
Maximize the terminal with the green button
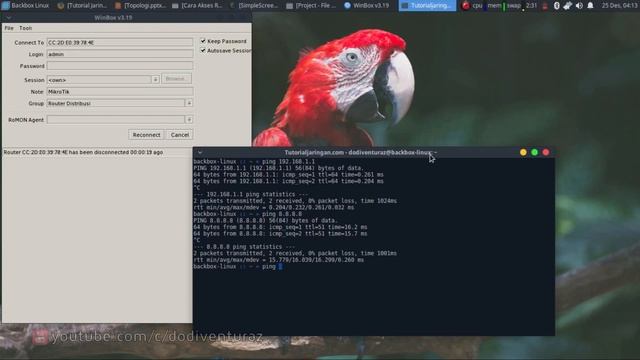534,152
